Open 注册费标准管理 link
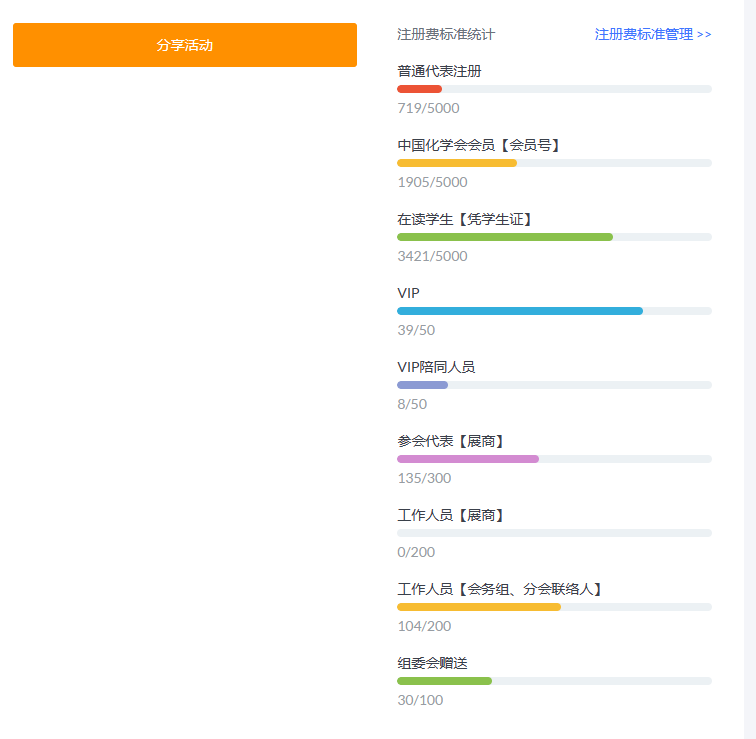This screenshot has height=739, width=756. (x=653, y=34)
